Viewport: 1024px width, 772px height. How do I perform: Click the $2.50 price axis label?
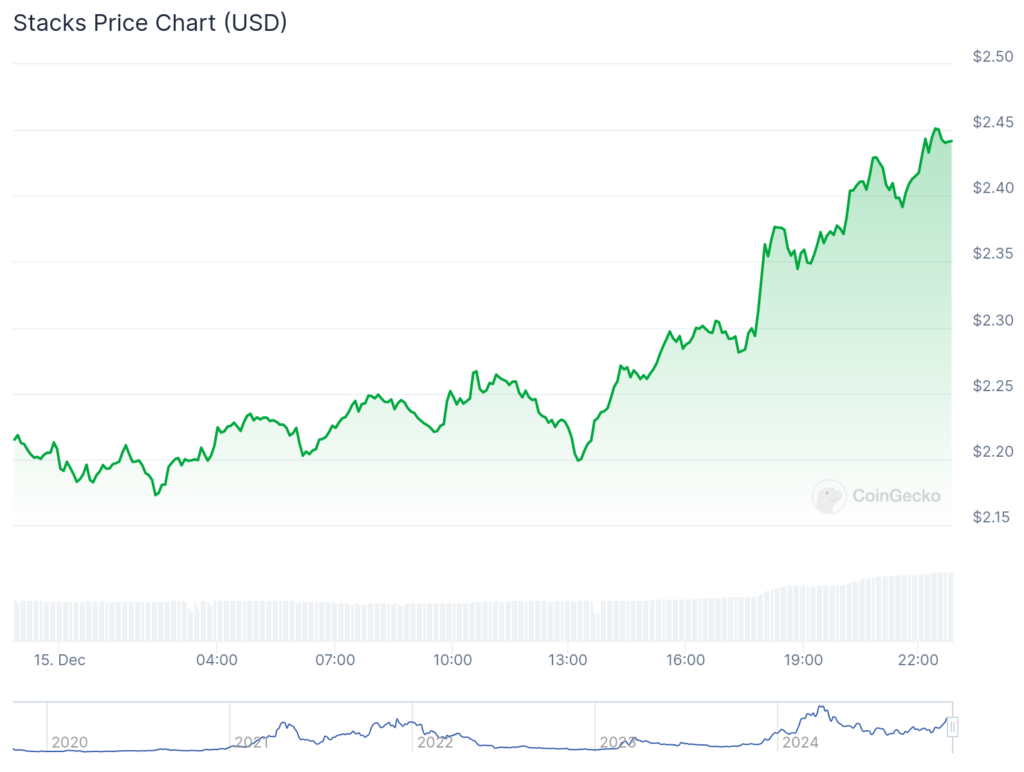[994, 57]
